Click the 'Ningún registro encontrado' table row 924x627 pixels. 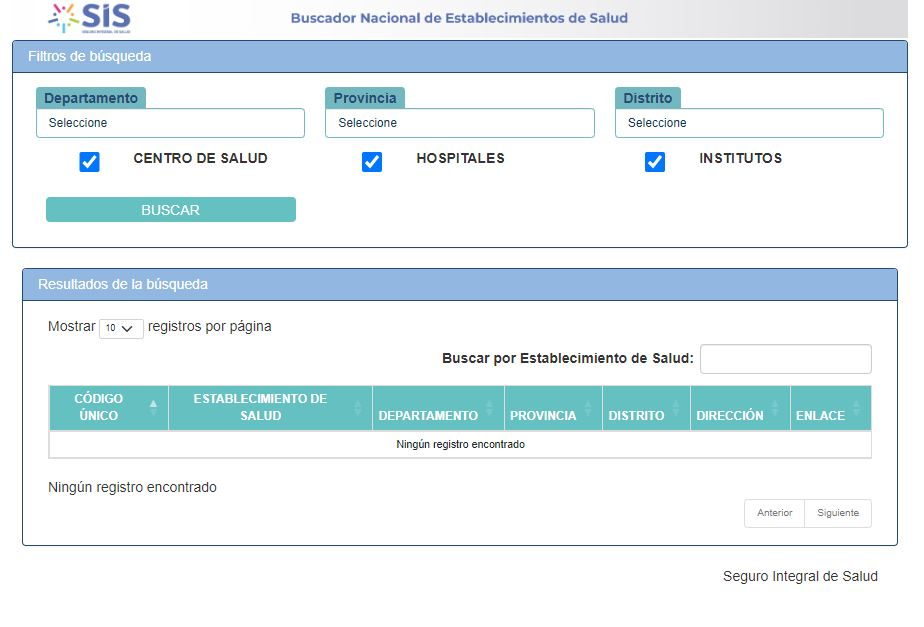tap(460, 444)
